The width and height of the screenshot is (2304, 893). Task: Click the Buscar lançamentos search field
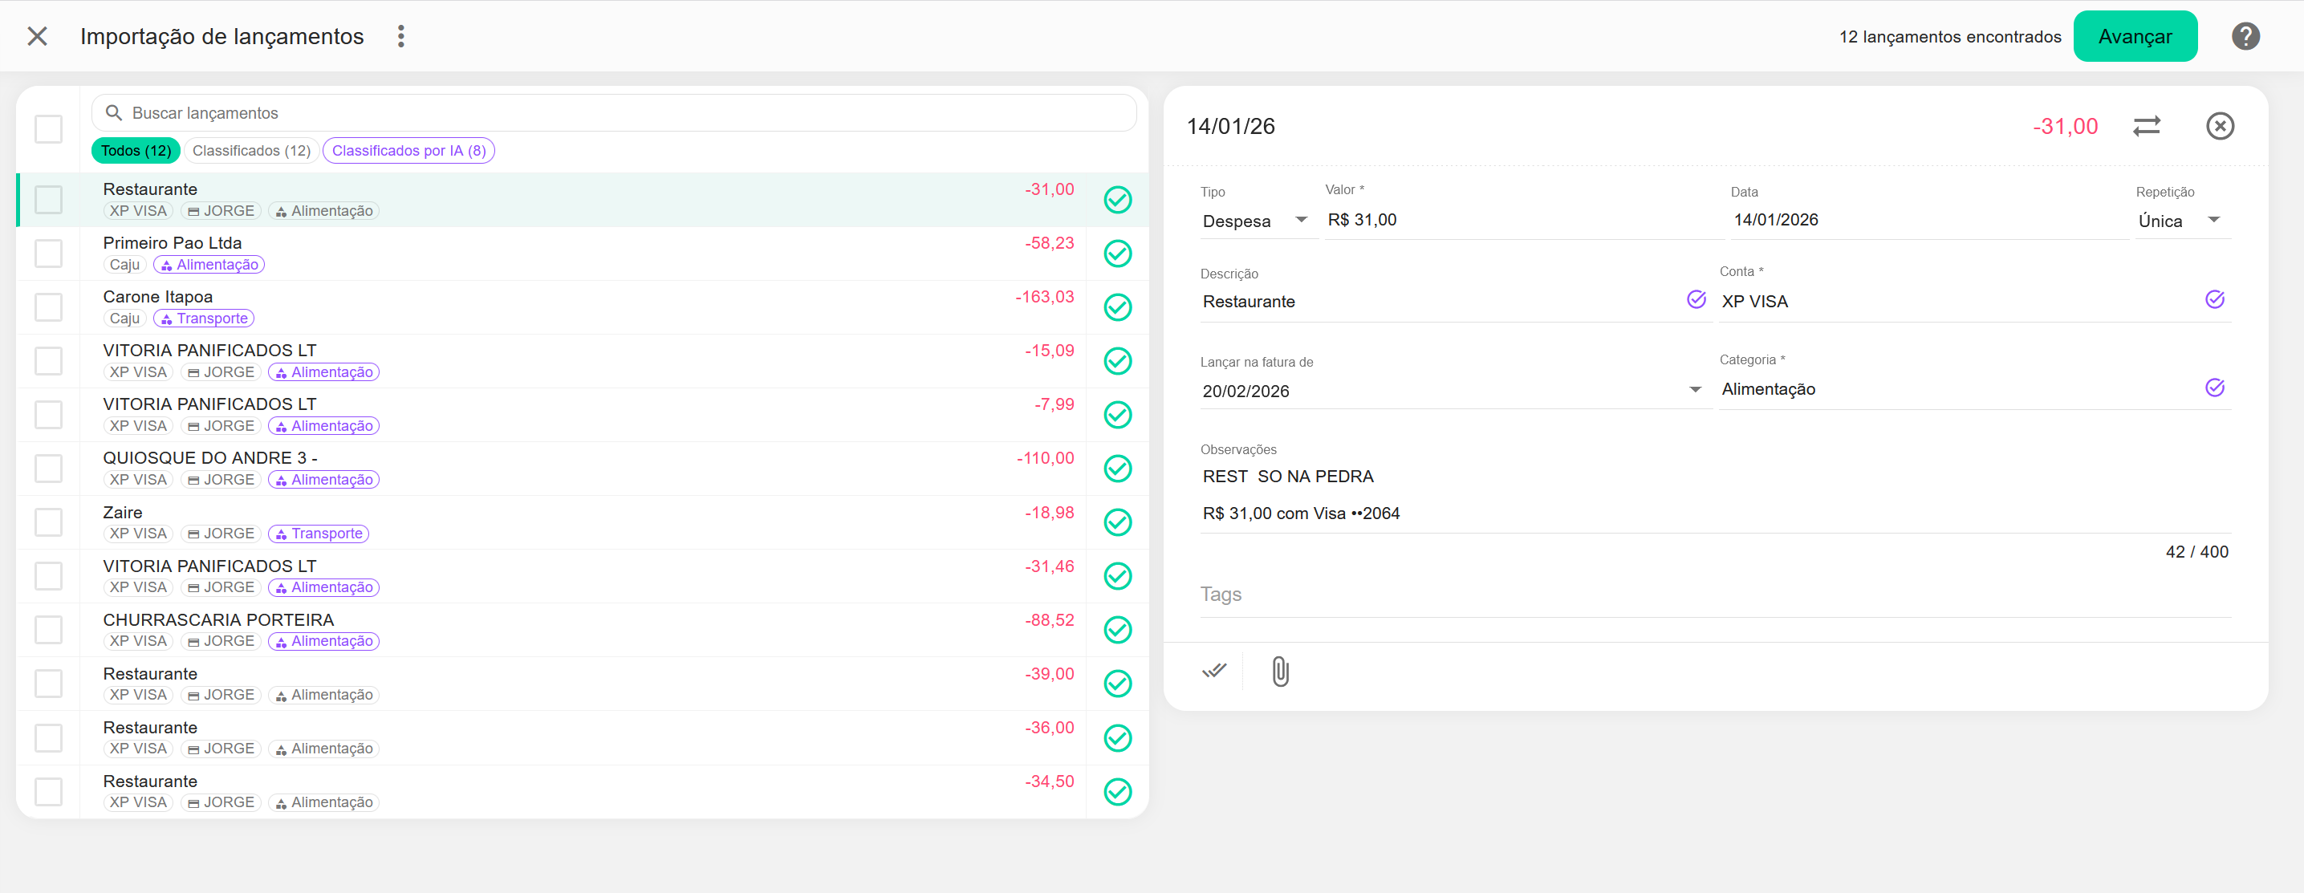point(614,113)
